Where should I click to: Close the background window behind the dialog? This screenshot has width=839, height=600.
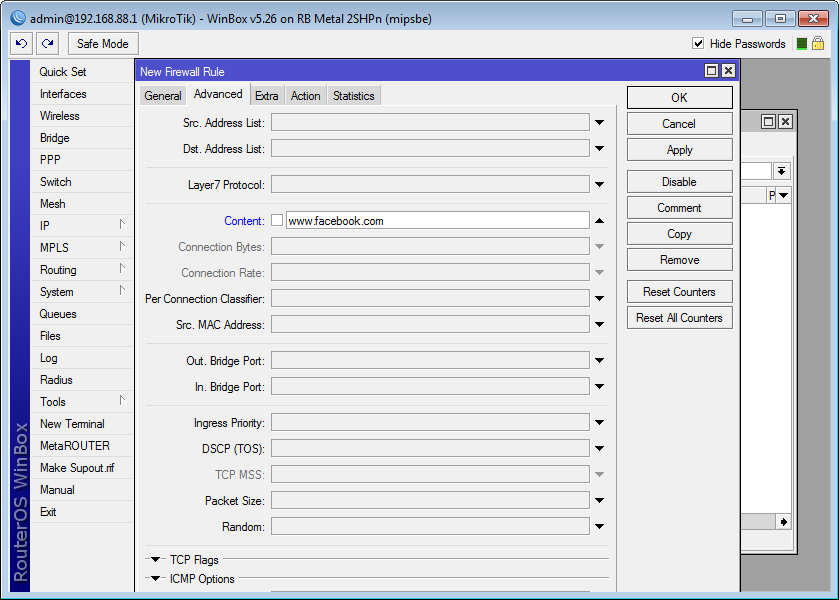click(x=785, y=121)
